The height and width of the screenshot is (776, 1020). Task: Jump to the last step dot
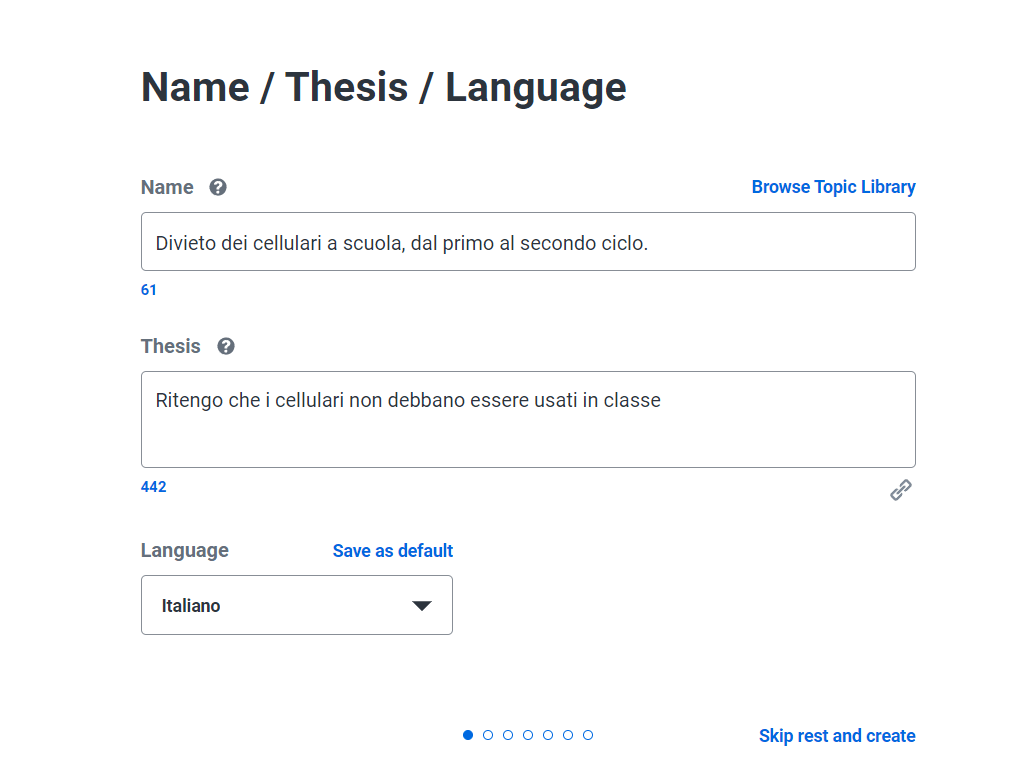click(x=588, y=735)
